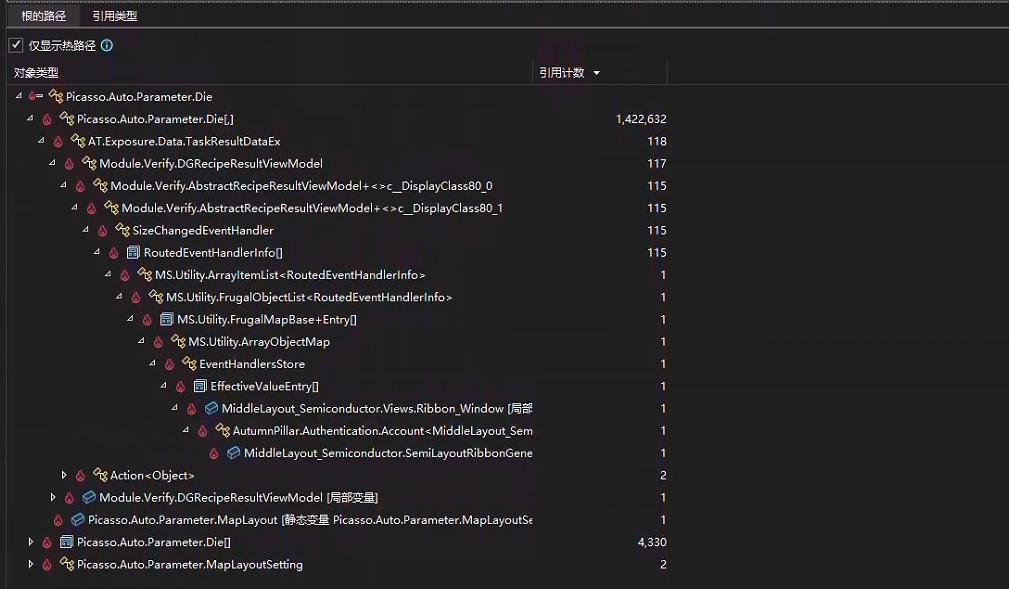
Task: Click cube icon of MiddleLayout_Semiconductor.Views.Ribbon_Window row
Action: tap(211, 409)
